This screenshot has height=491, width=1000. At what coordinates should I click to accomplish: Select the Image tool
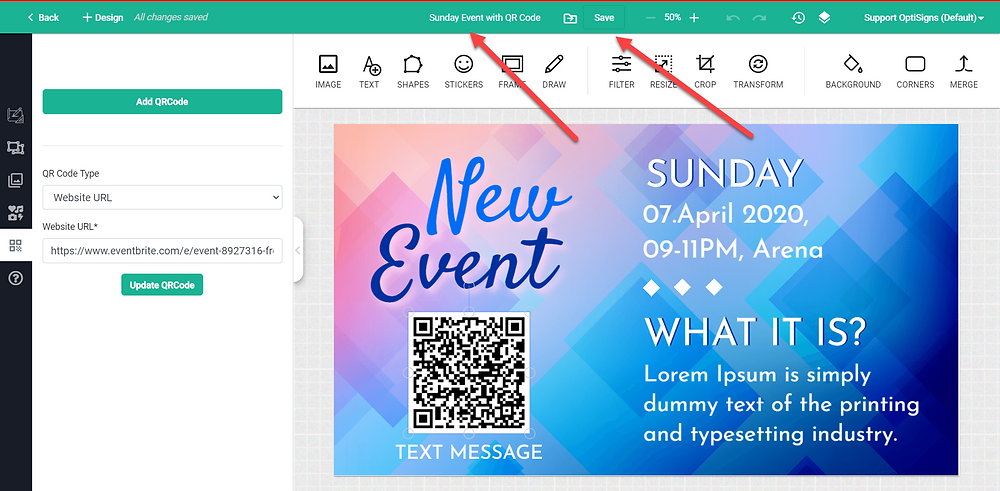(328, 71)
